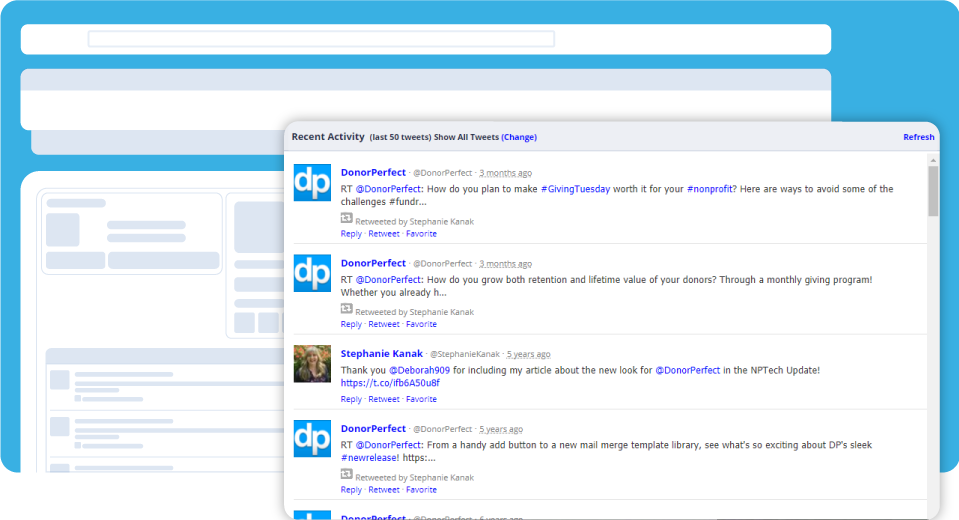Click '5 years ago' timestamp on #newrelease tweet

(501, 429)
